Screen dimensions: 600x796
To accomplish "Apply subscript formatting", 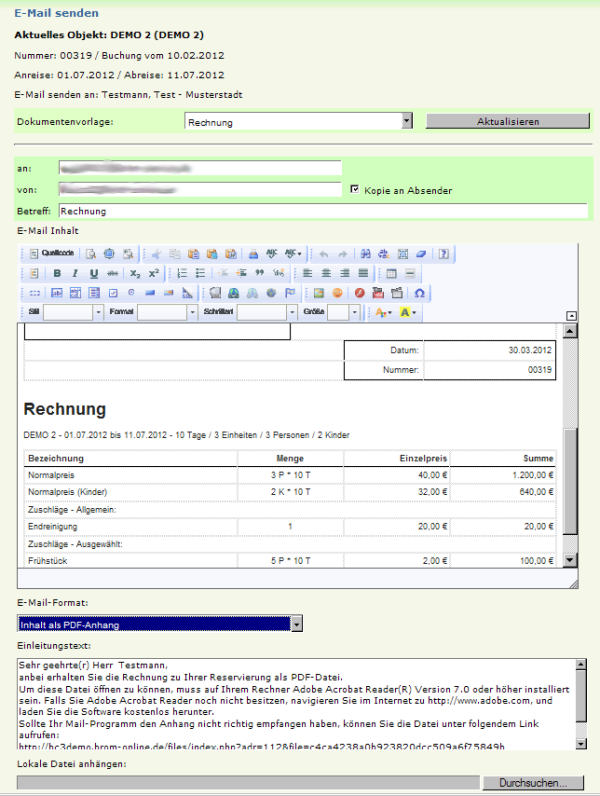I will [x=135, y=274].
